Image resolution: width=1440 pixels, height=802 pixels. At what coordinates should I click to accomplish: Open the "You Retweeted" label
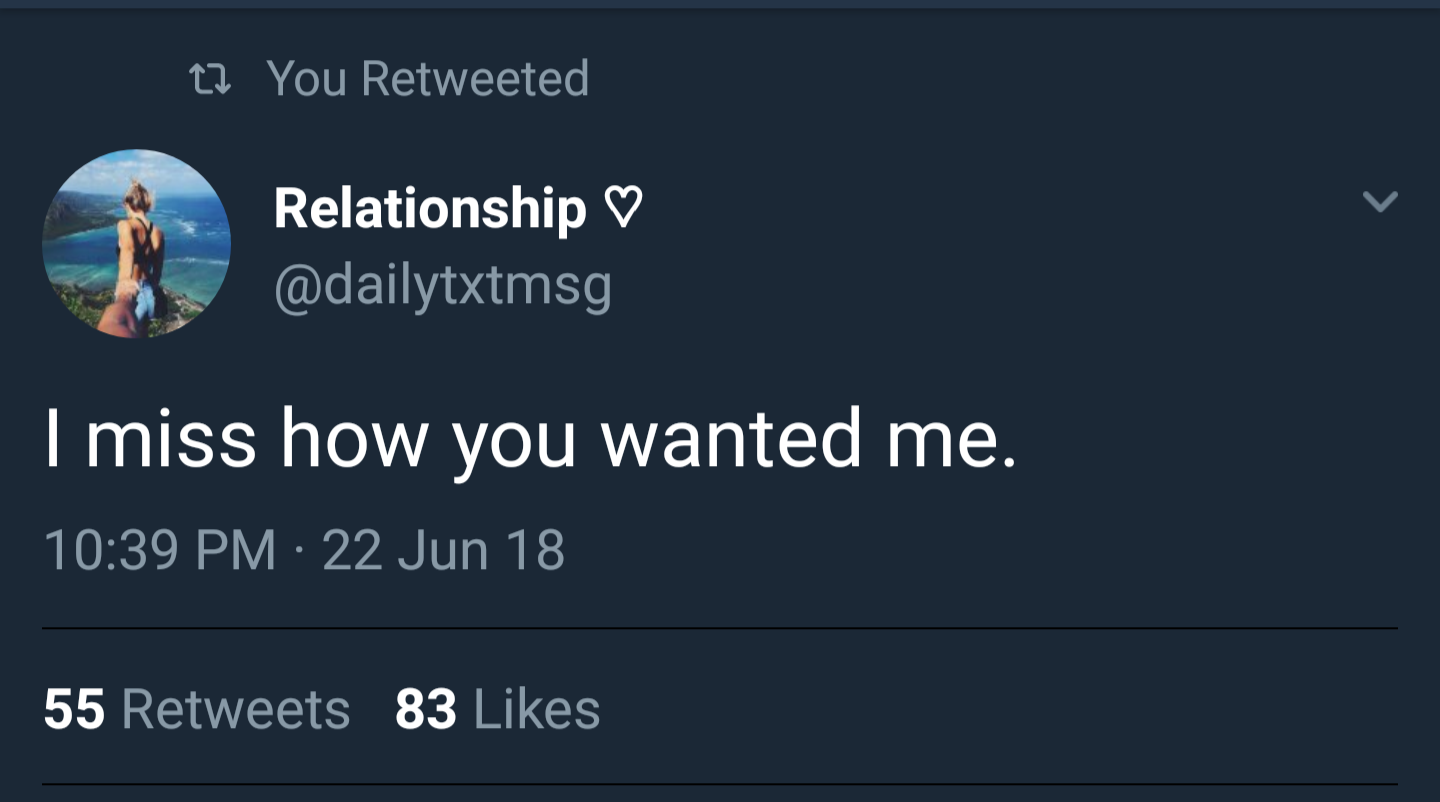coord(427,78)
